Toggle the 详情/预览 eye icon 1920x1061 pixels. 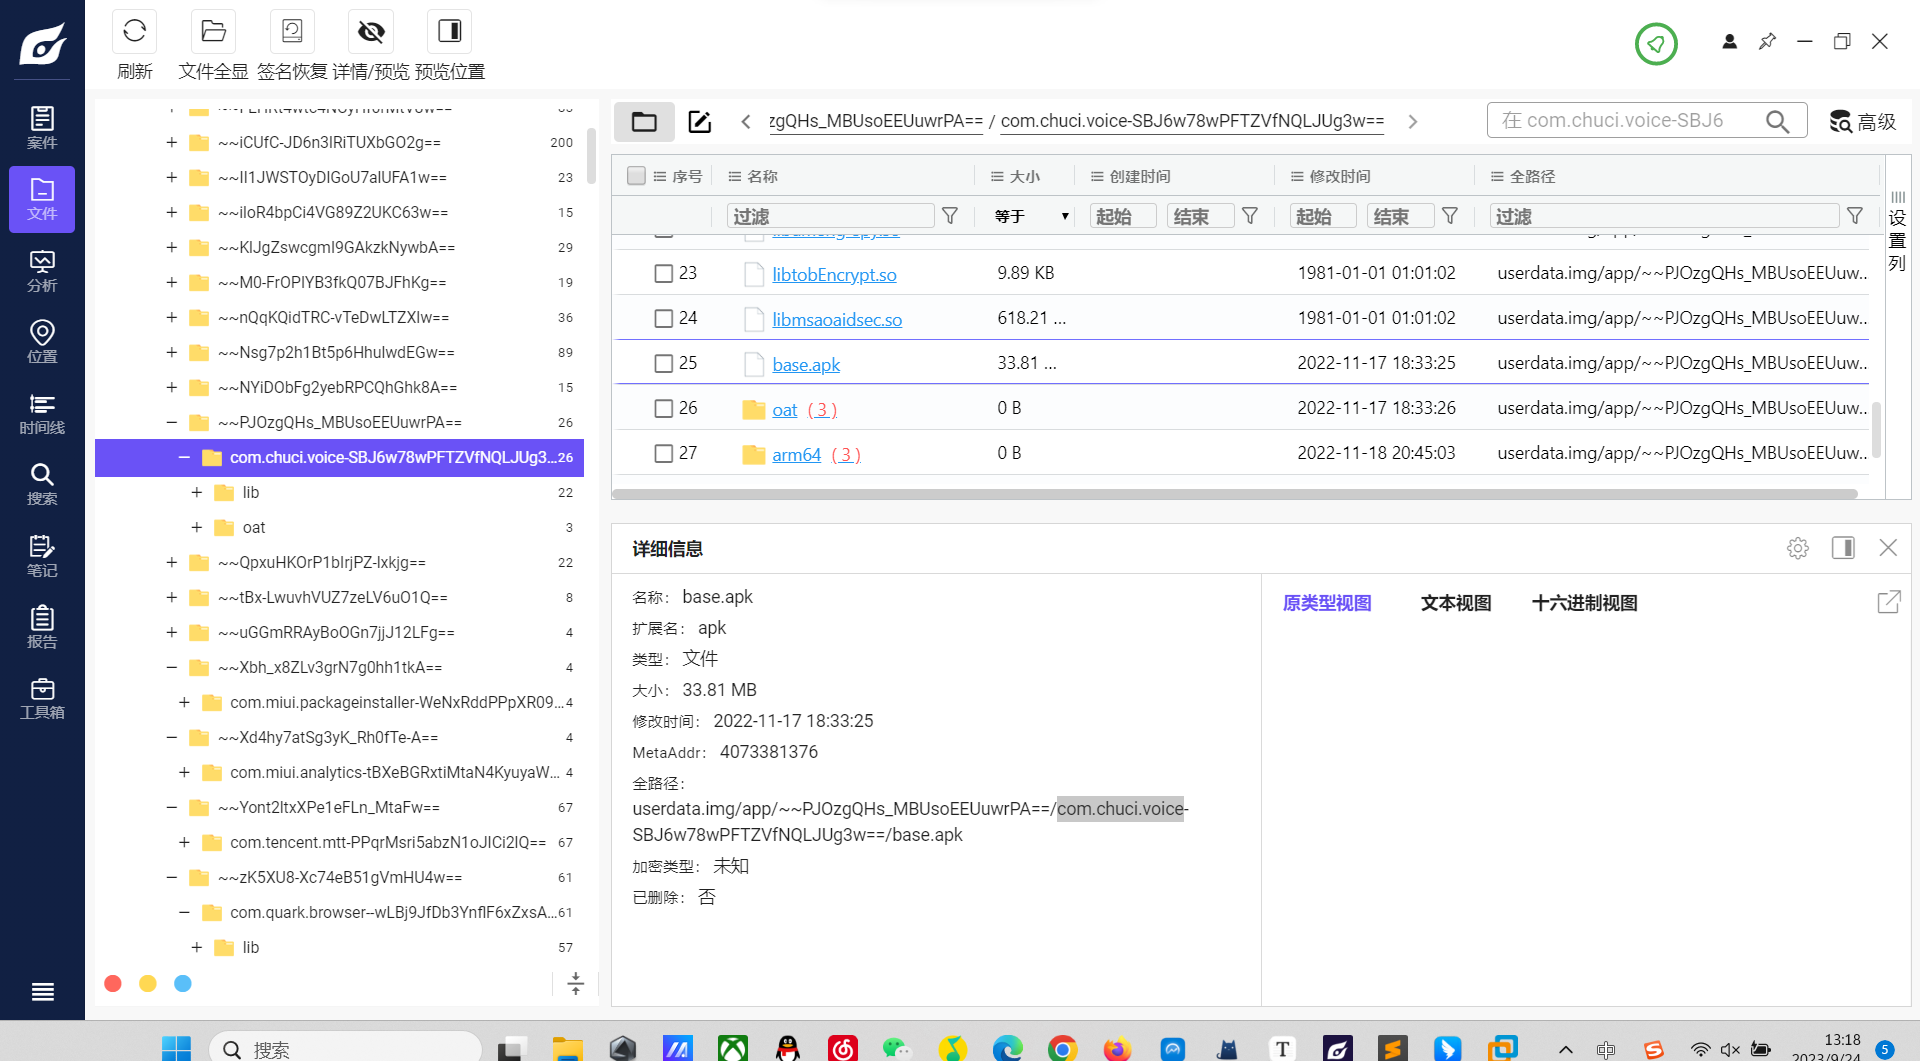coord(371,32)
